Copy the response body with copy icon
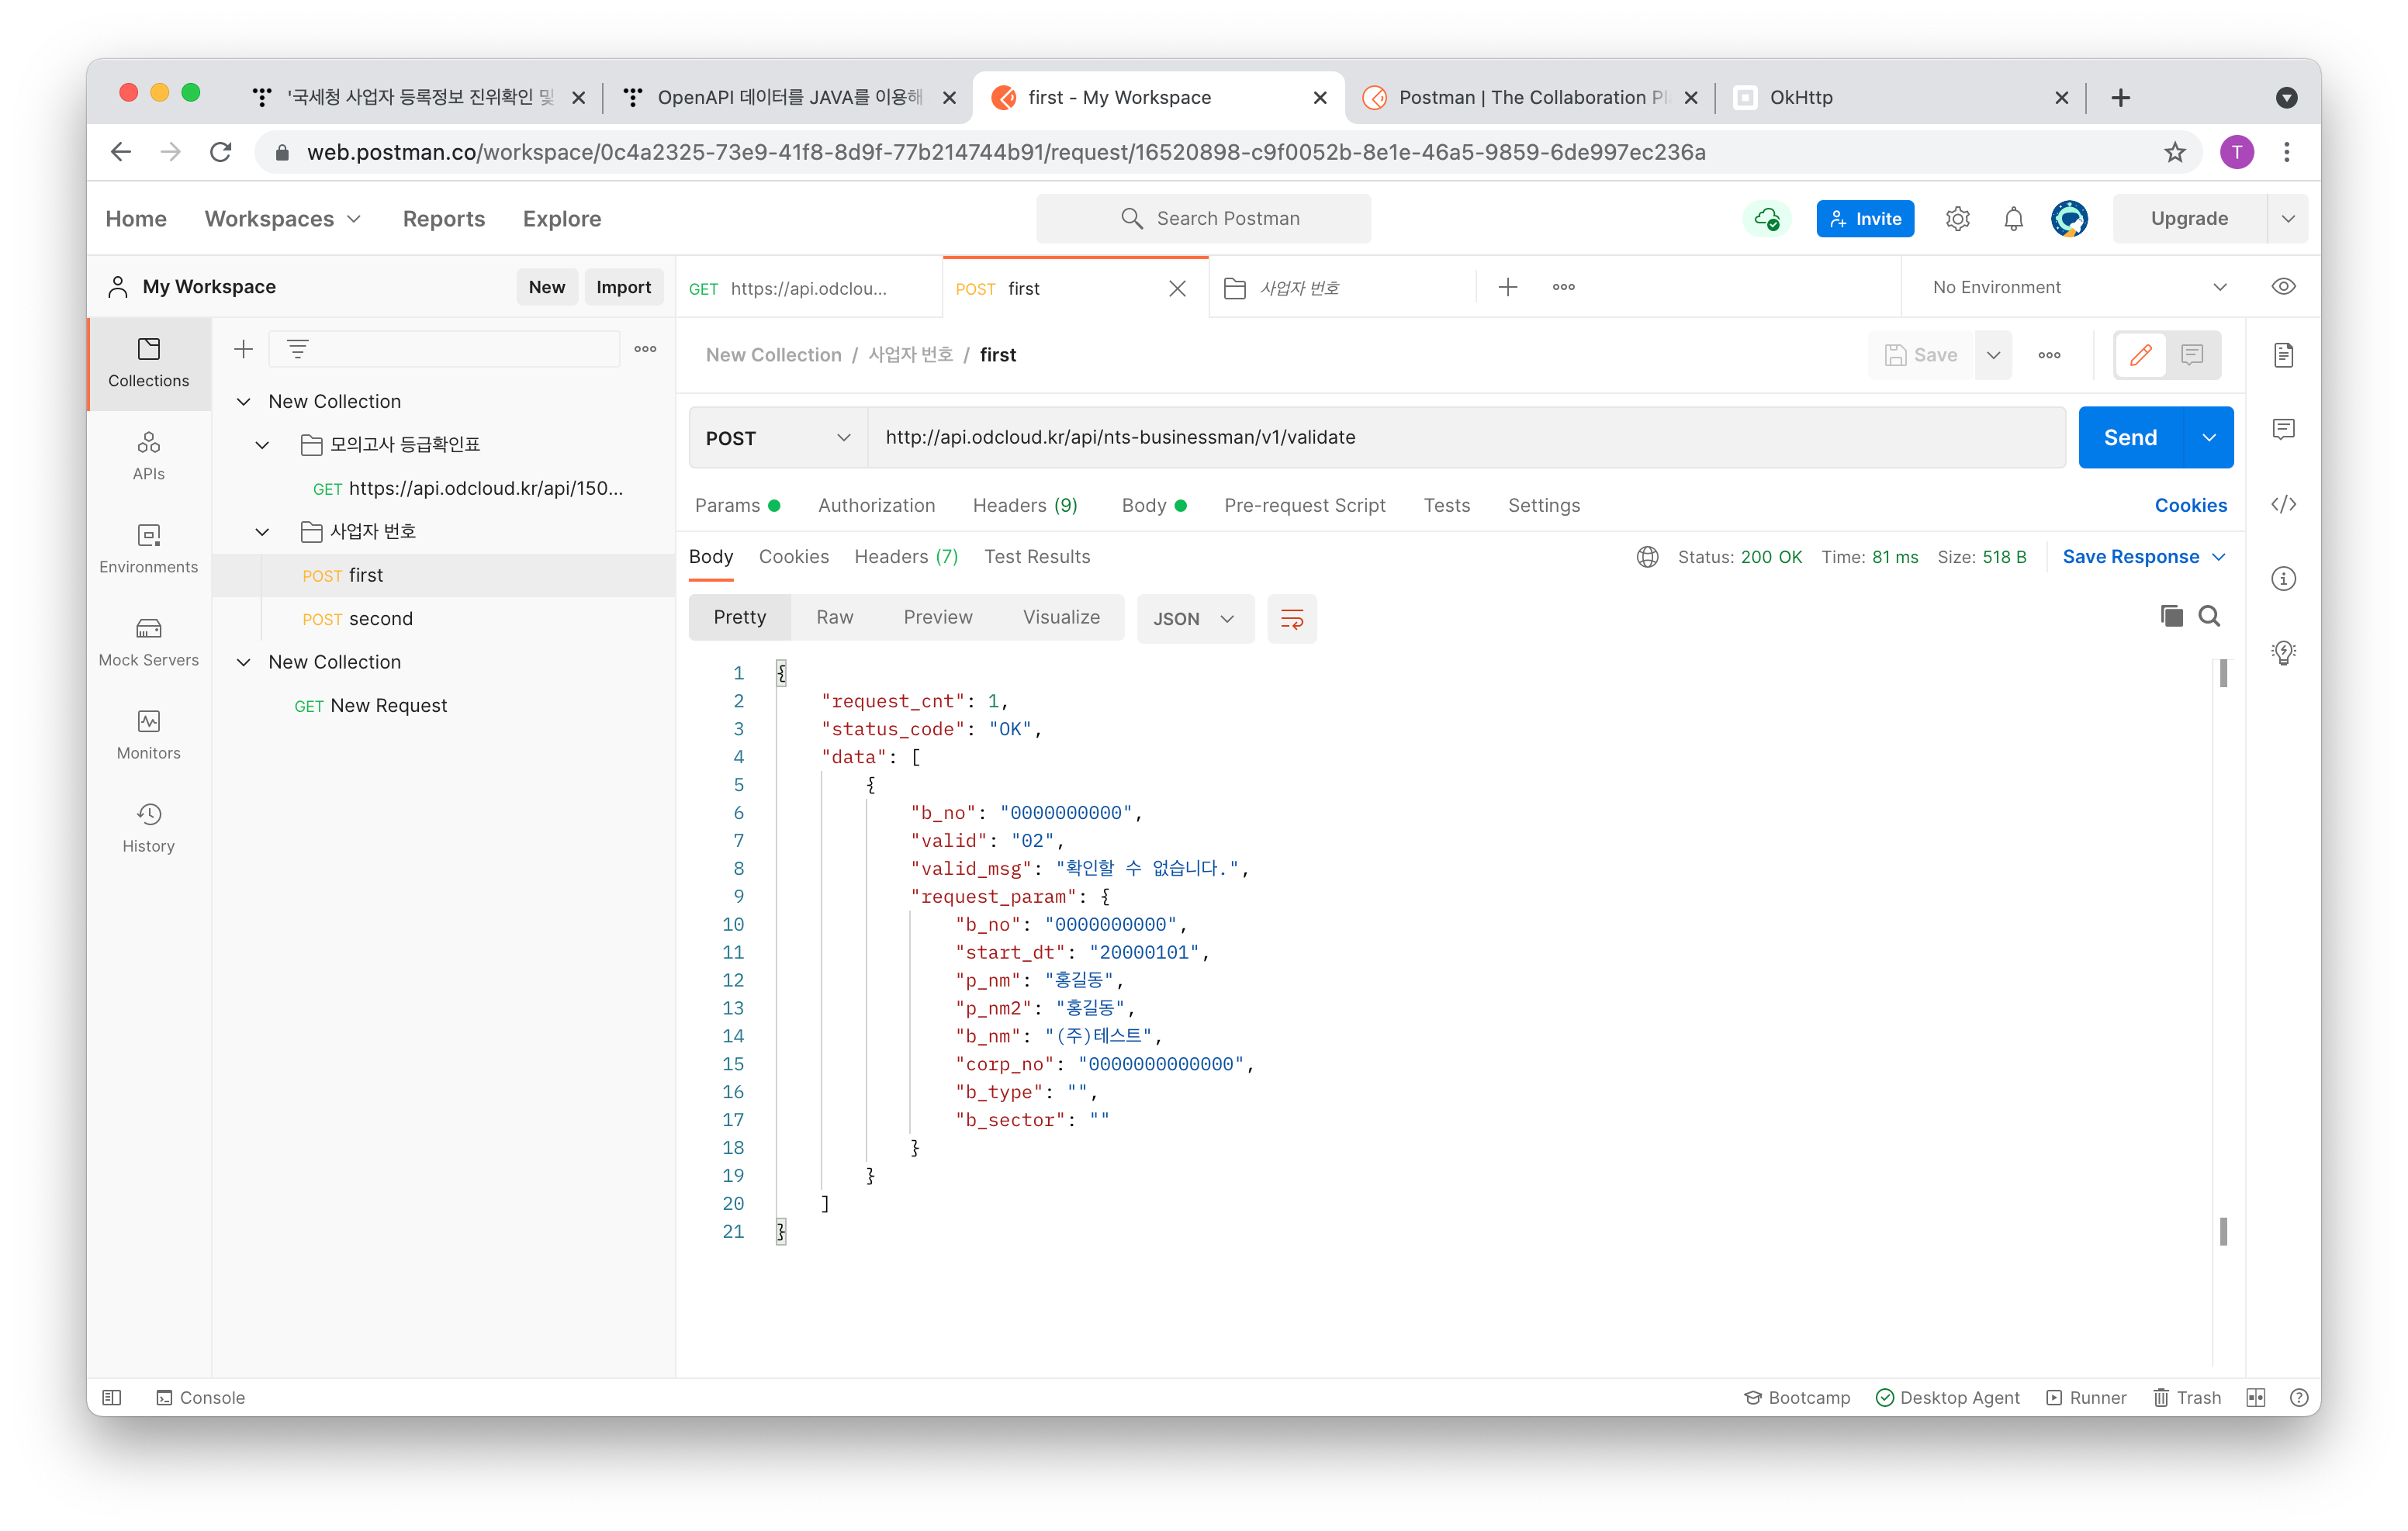Screen dimensions: 2408x1531 click(x=2171, y=616)
